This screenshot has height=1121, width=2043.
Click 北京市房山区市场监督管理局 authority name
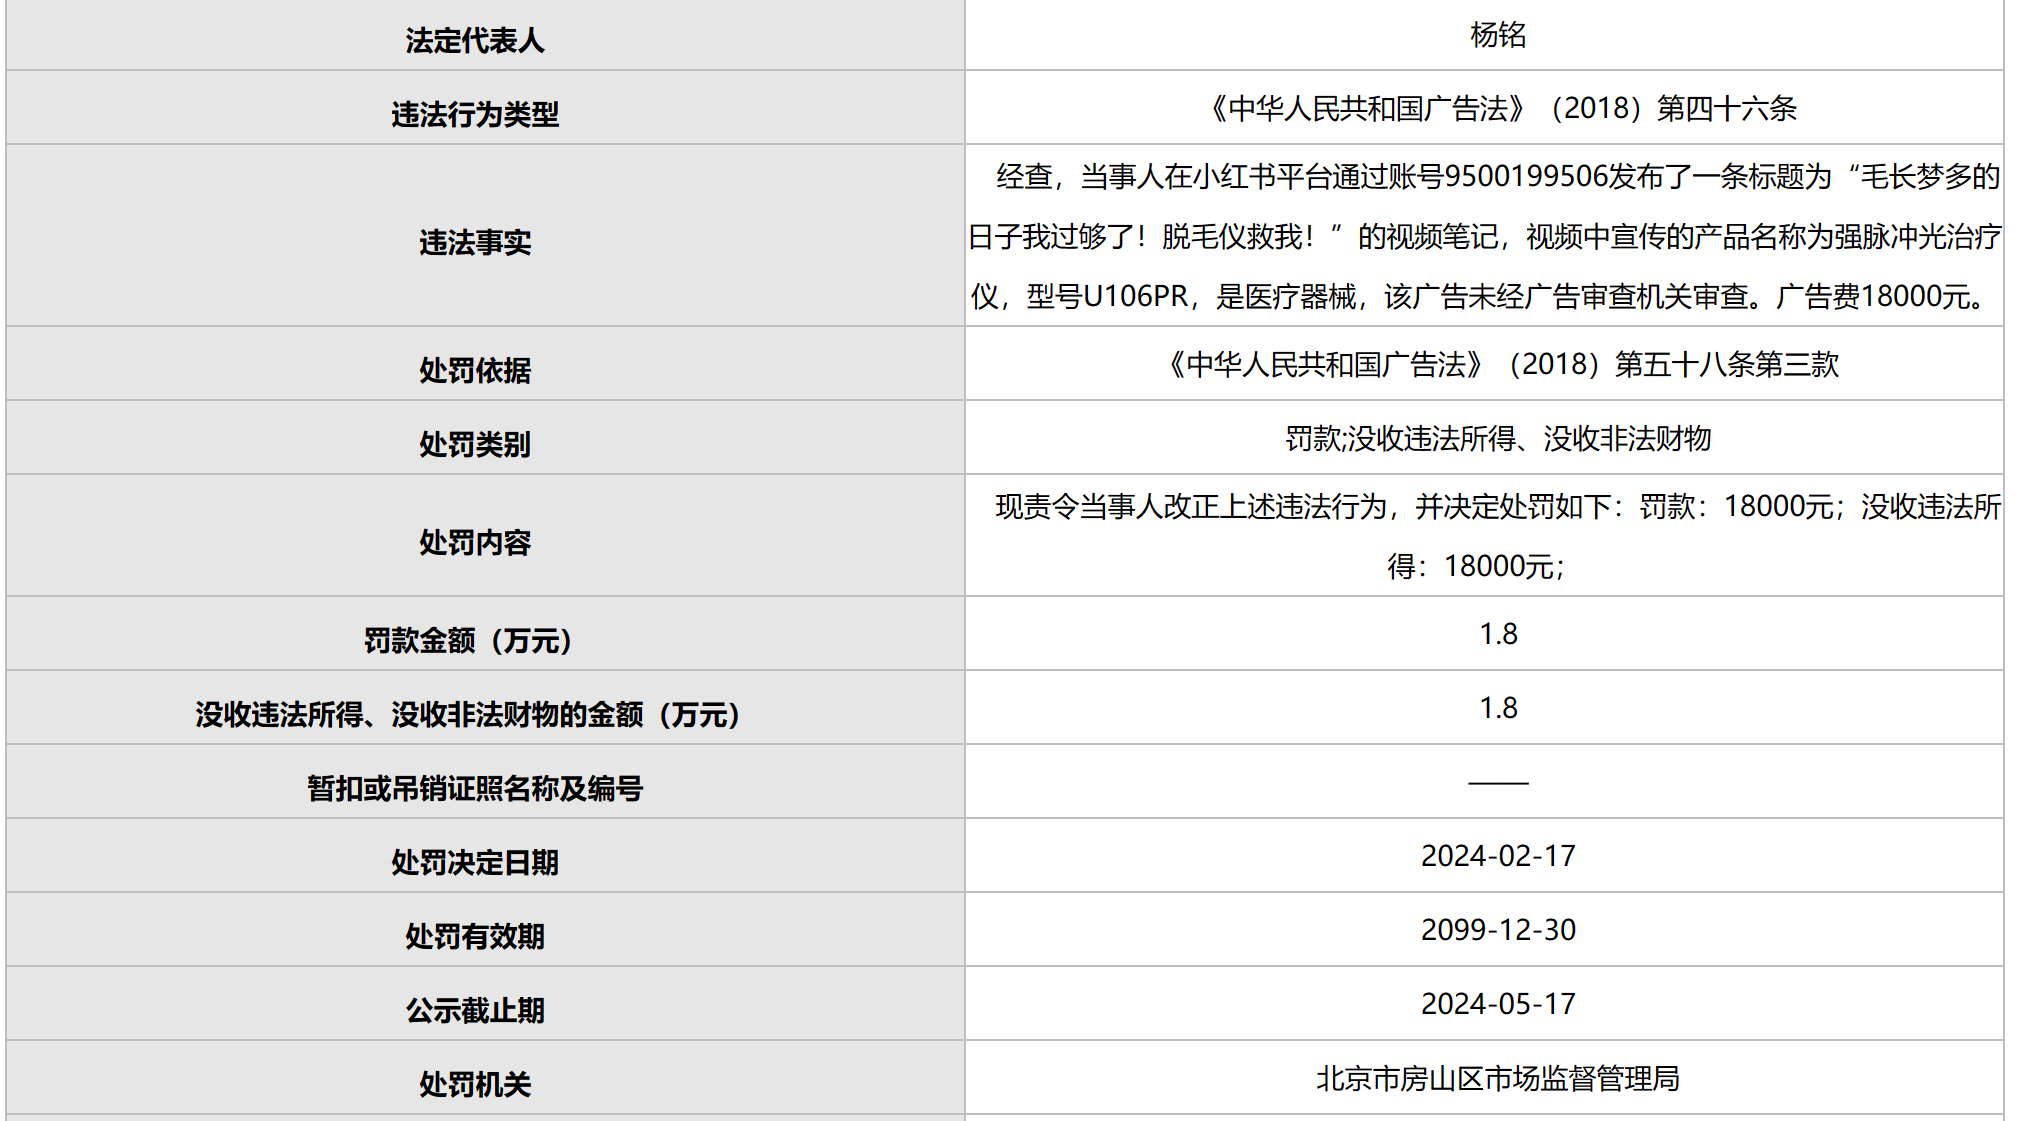[1497, 1079]
